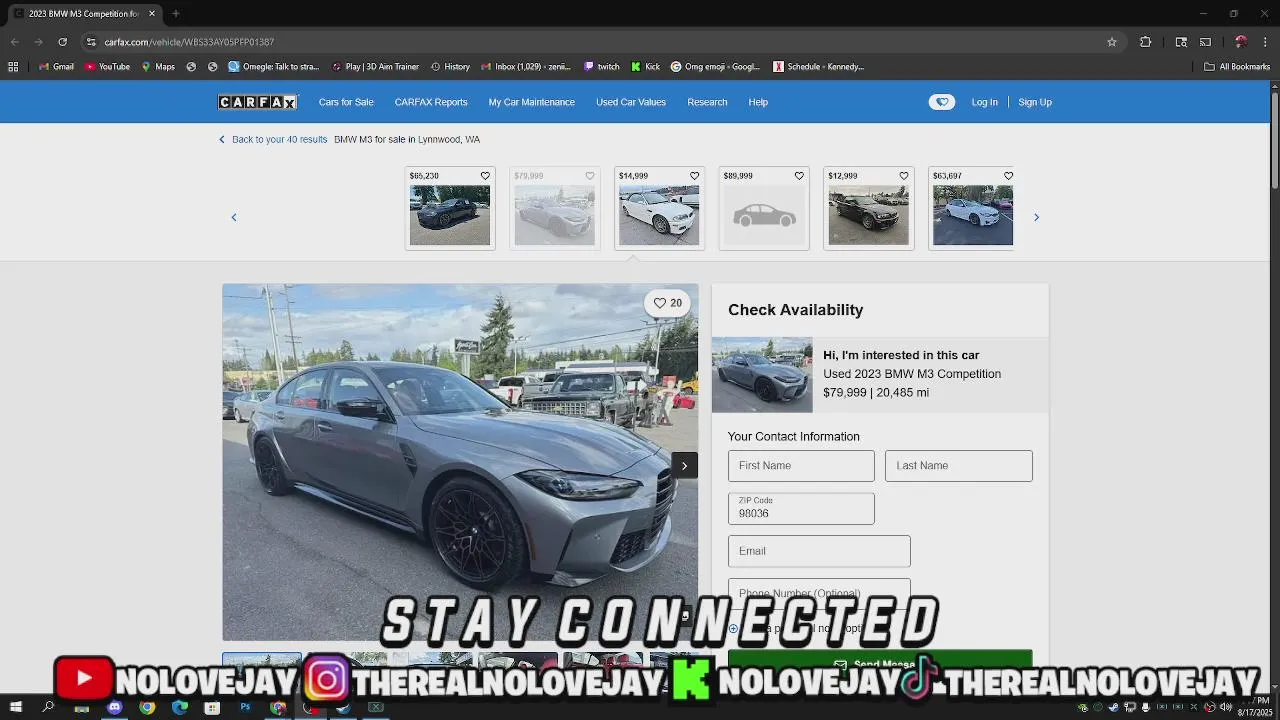Screen dimensions: 1280x720
Task: Show the next car photo
Action: point(684,465)
